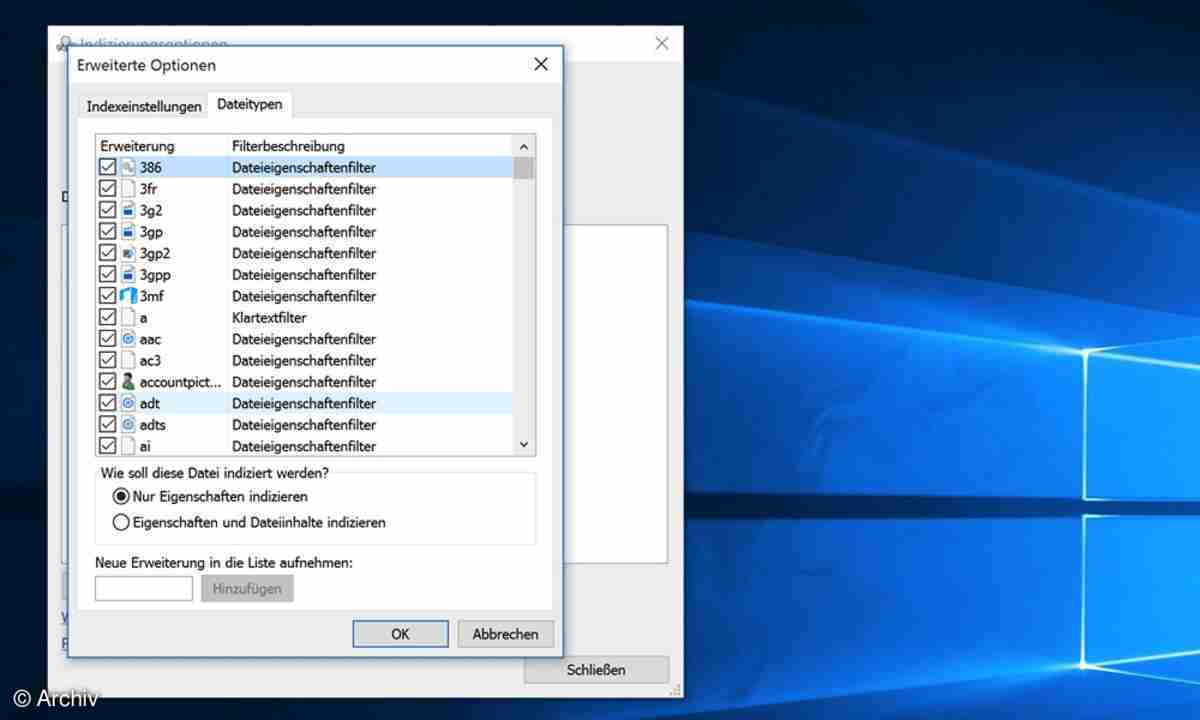This screenshot has width=1200, height=720.
Task: Choose Eigenschaften und Dateiinhalte indizieren
Action: (x=122, y=522)
